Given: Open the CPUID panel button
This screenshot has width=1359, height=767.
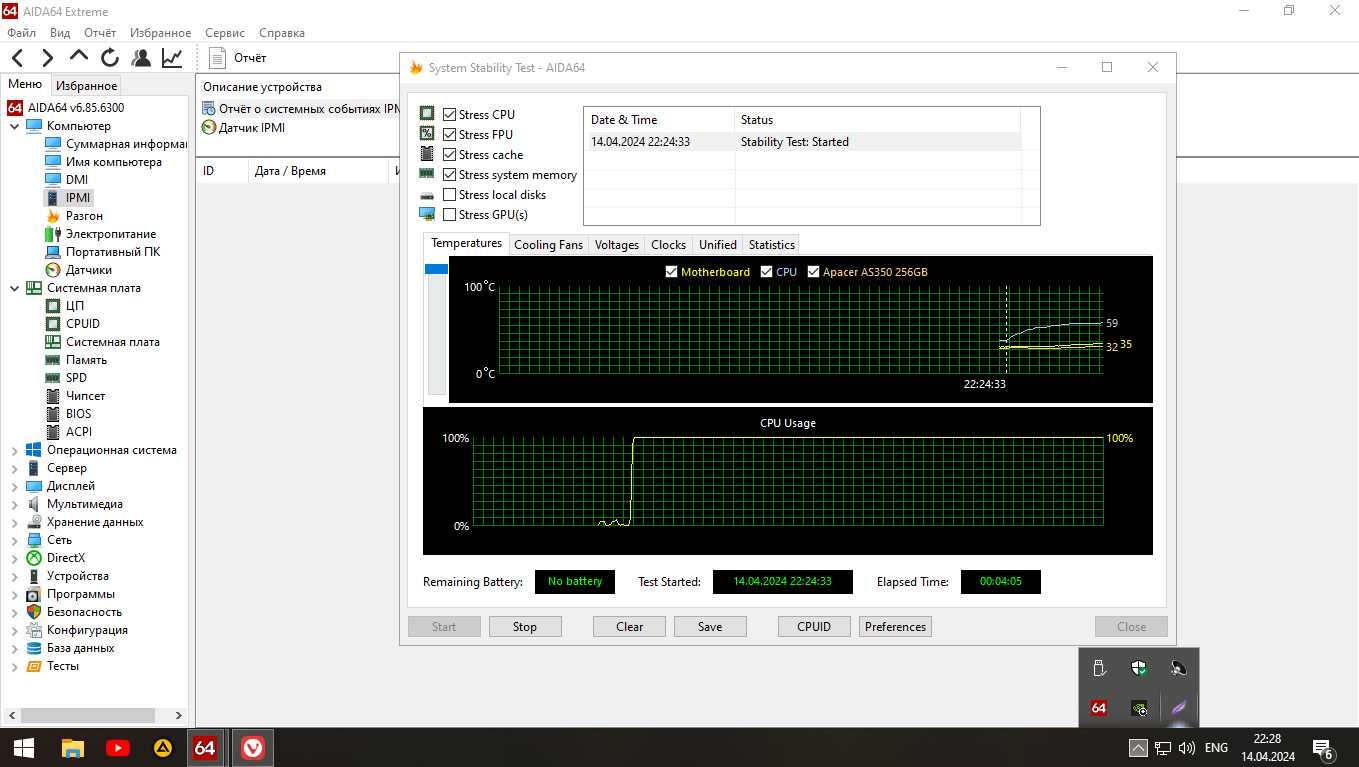Looking at the screenshot, I should (814, 627).
